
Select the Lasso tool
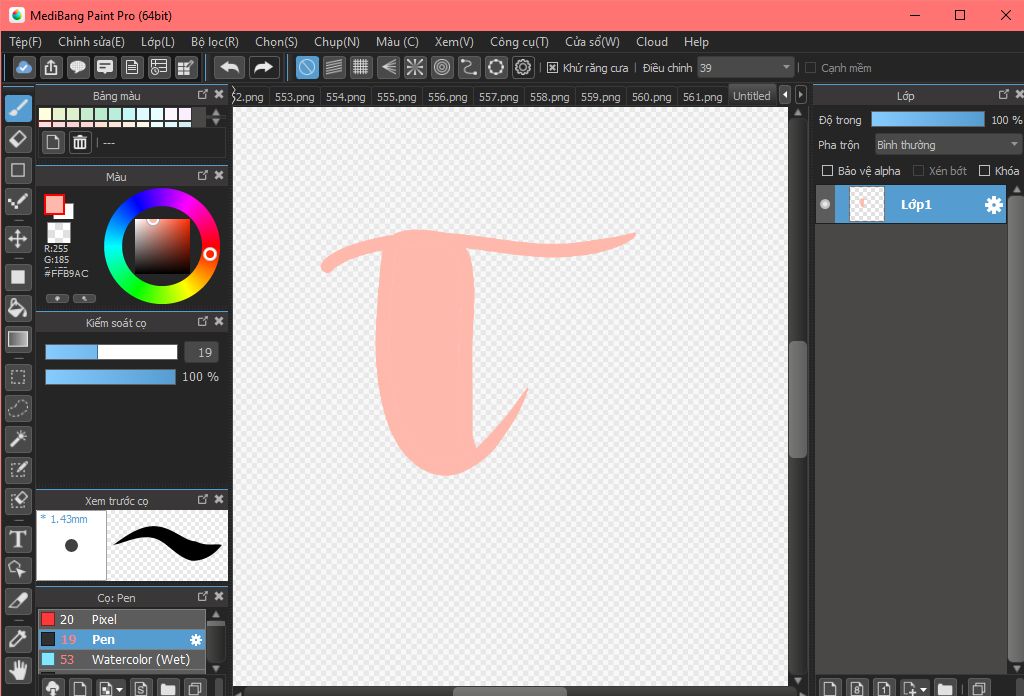pos(18,408)
